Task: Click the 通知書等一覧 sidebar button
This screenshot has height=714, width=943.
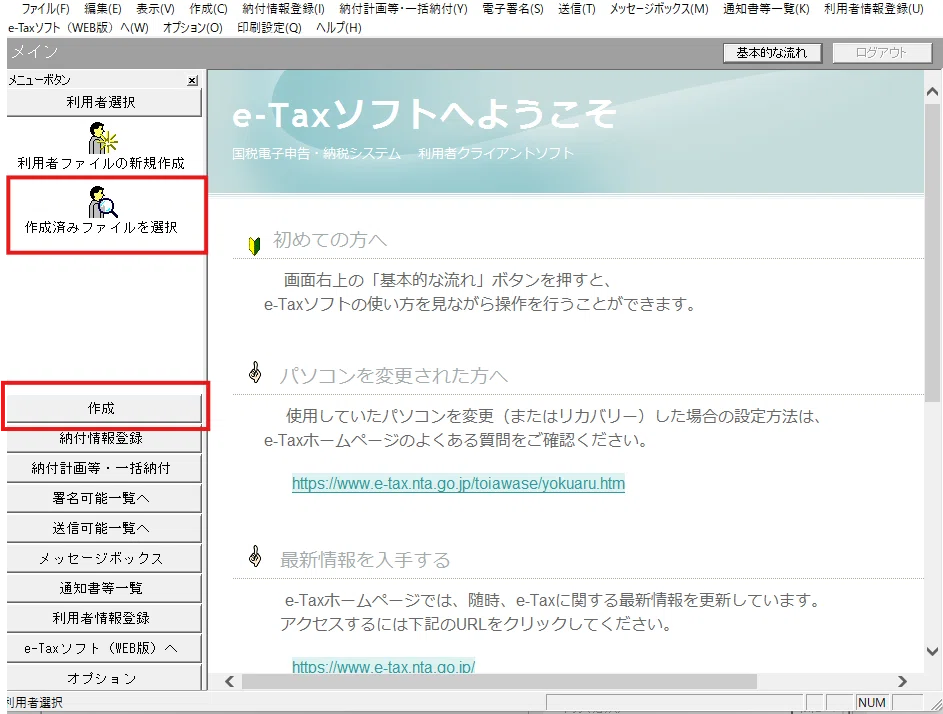Action: pos(104,589)
